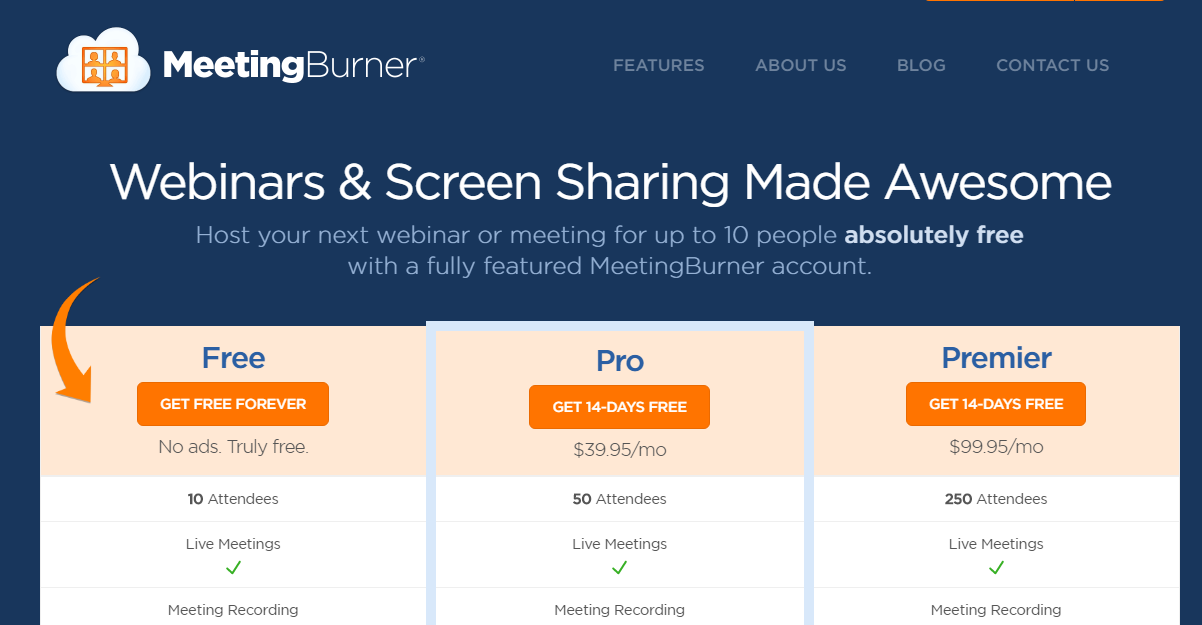The image size is (1202, 625).
Task: Click the MeetingBurner wordmark text
Action: (x=293, y=66)
